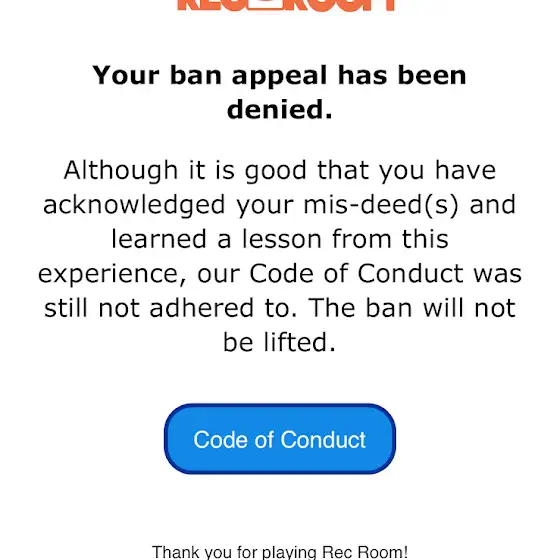This screenshot has width=560, height=560.
Task: Click the word 'Although' starting the paragraph
Action: point(121,170)
